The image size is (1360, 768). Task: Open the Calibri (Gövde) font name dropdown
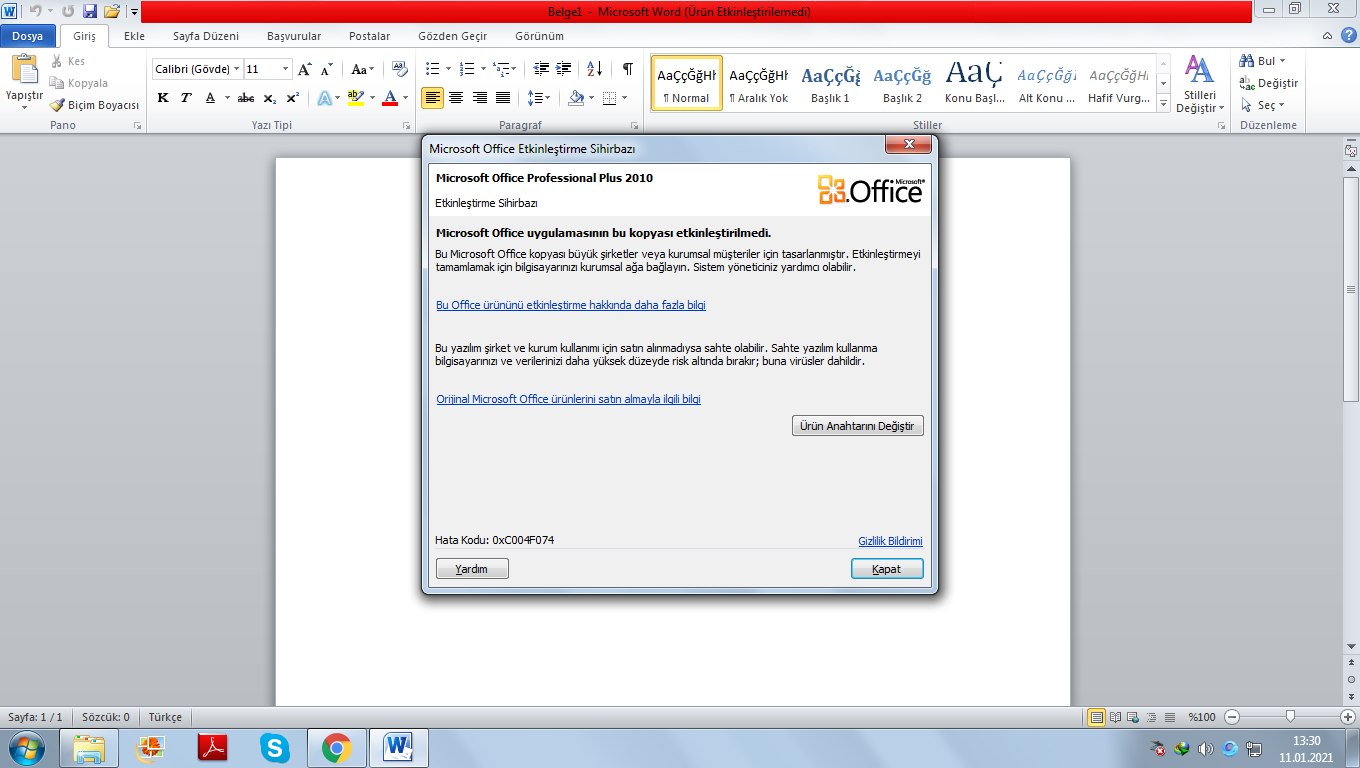pos(237,69)
